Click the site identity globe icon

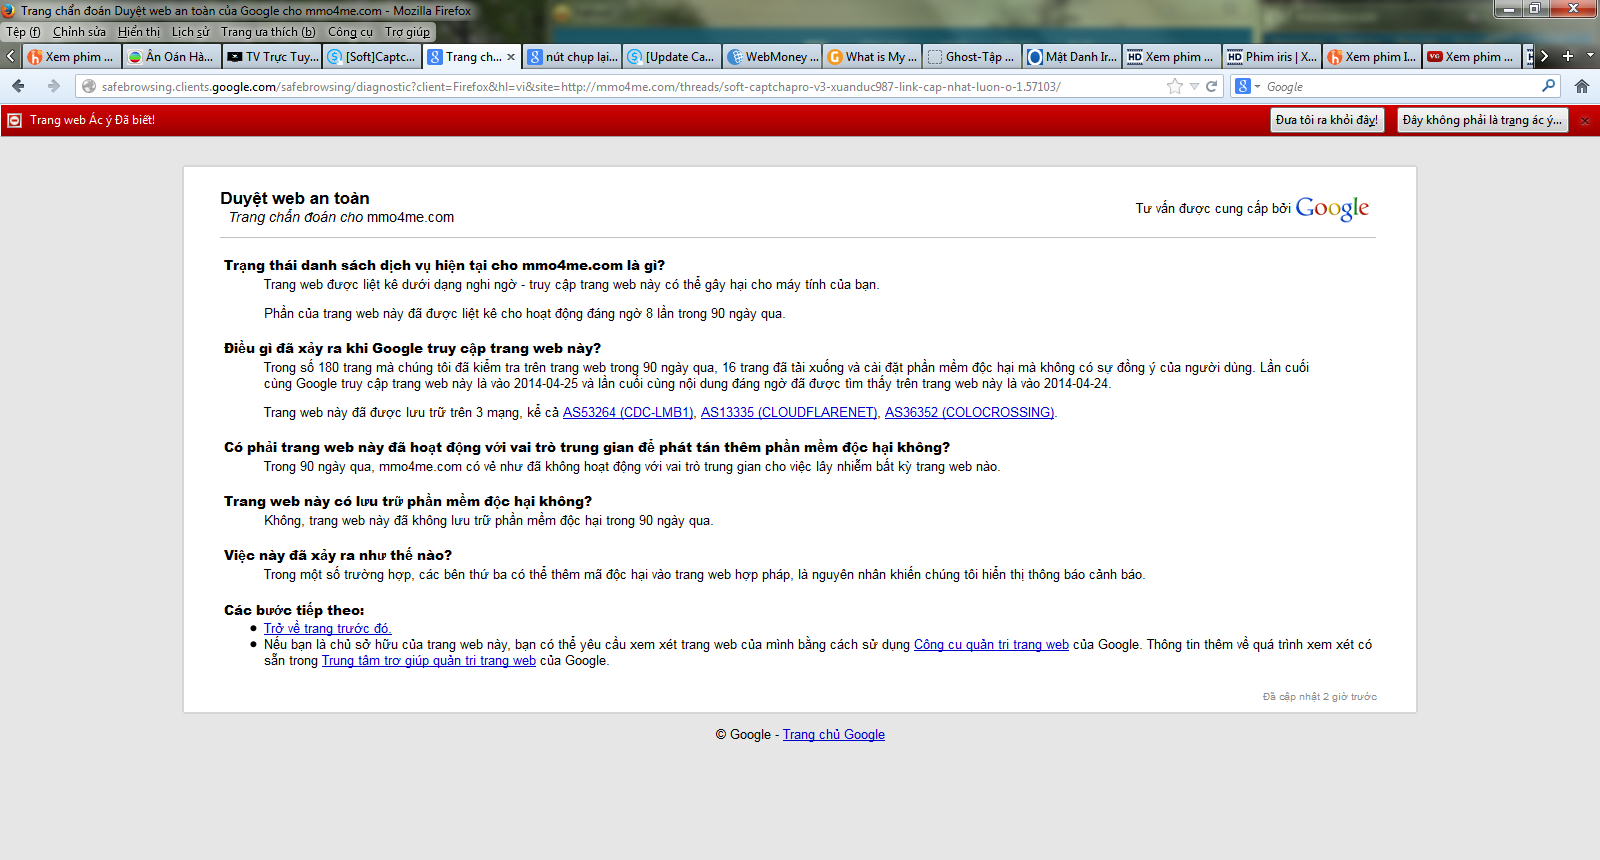[x=89, y=86]
